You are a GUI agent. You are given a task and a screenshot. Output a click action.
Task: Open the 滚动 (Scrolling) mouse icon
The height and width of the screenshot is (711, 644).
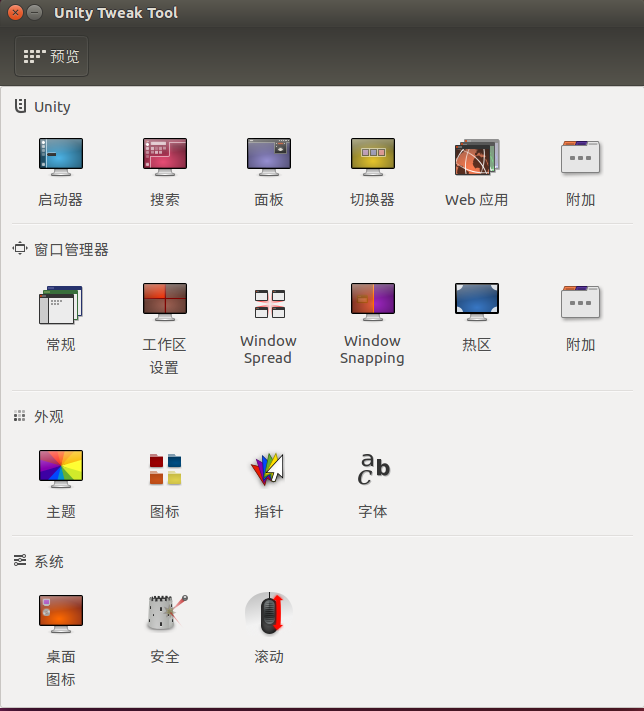pyautogui.click(x=269, y=614)
